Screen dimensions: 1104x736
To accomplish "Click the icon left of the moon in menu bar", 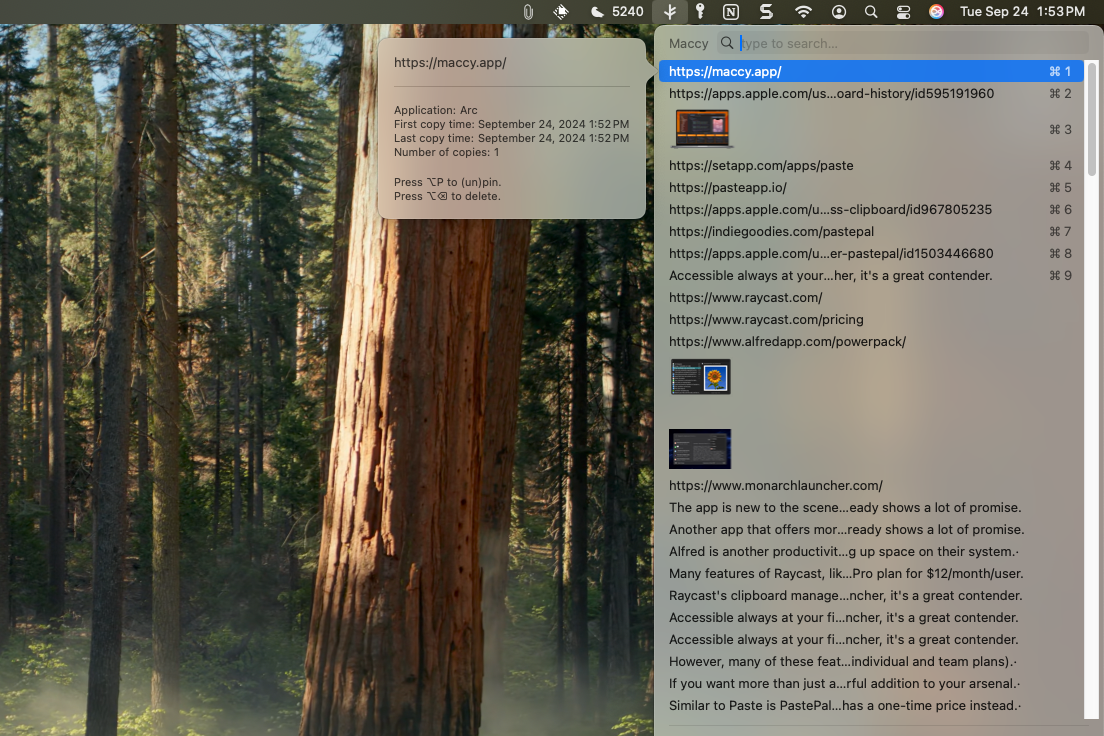I will click(561, 11).
